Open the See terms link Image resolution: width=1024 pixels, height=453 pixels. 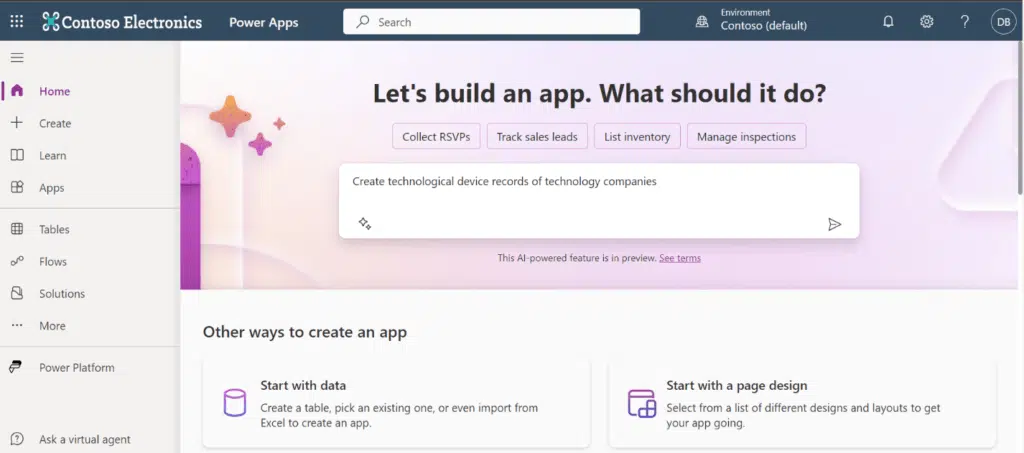(680, 258)
